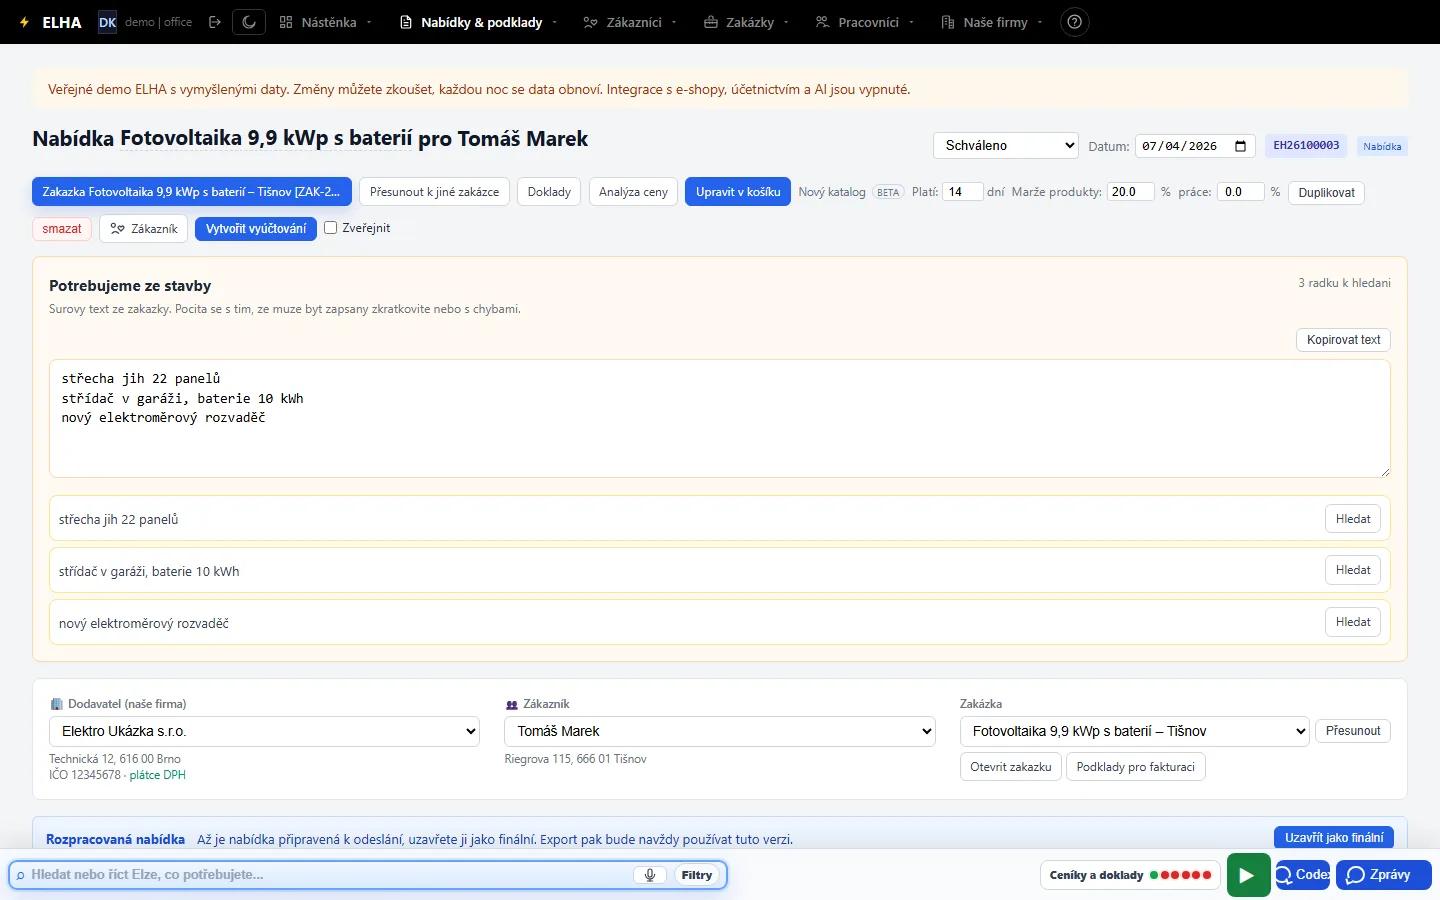Click the Kopírovat text button
This screenshot has width=1440, height=900.
pyautogui.click(x=1343, y=340)
